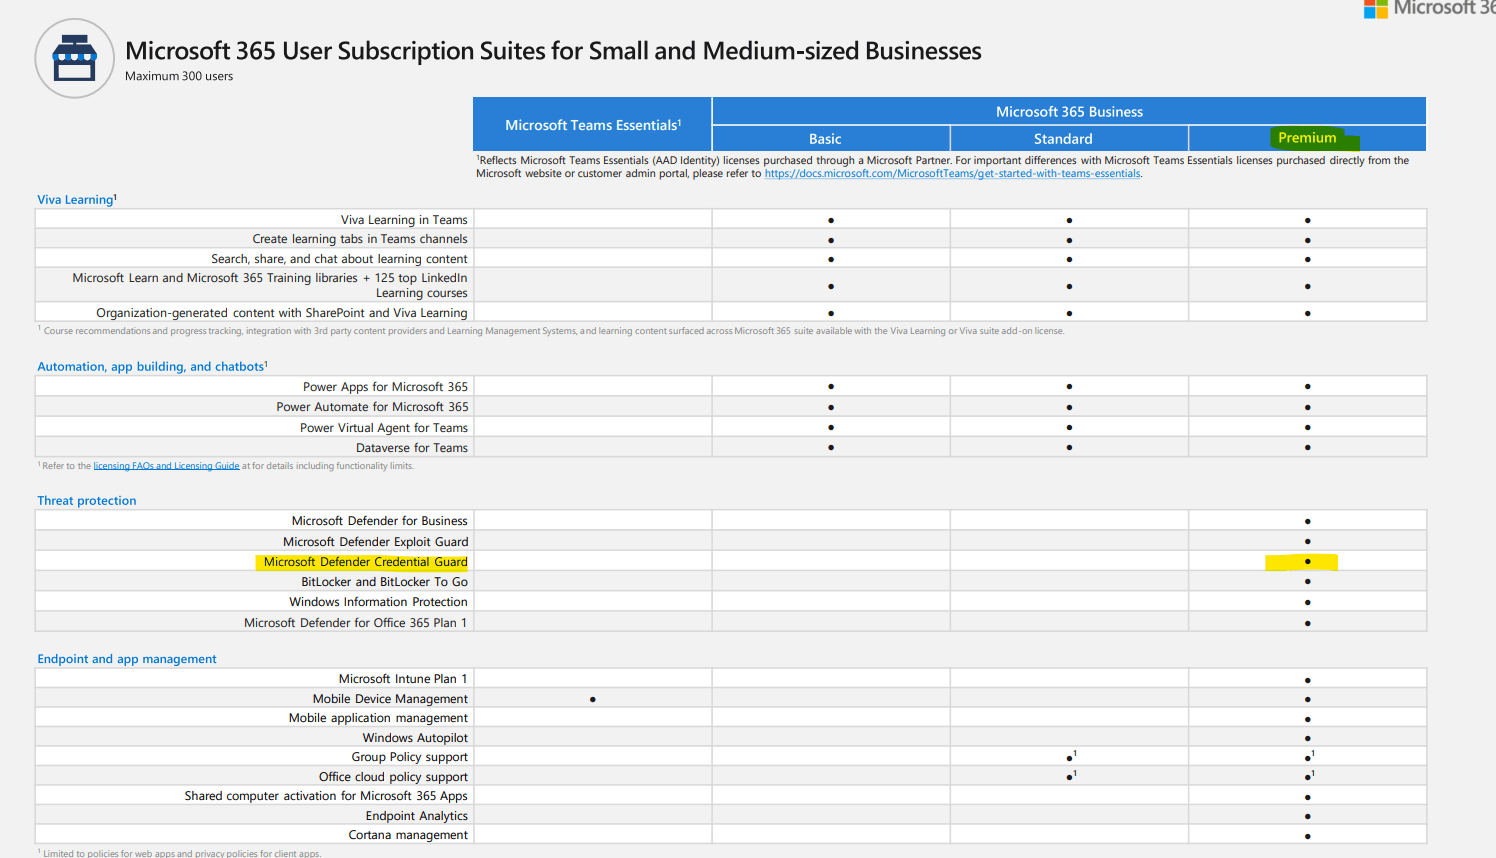Click the Automation, app building, and chatbots heading
Image resolution: width=1496 pixels, height=858 pixels.
point(152,367)
